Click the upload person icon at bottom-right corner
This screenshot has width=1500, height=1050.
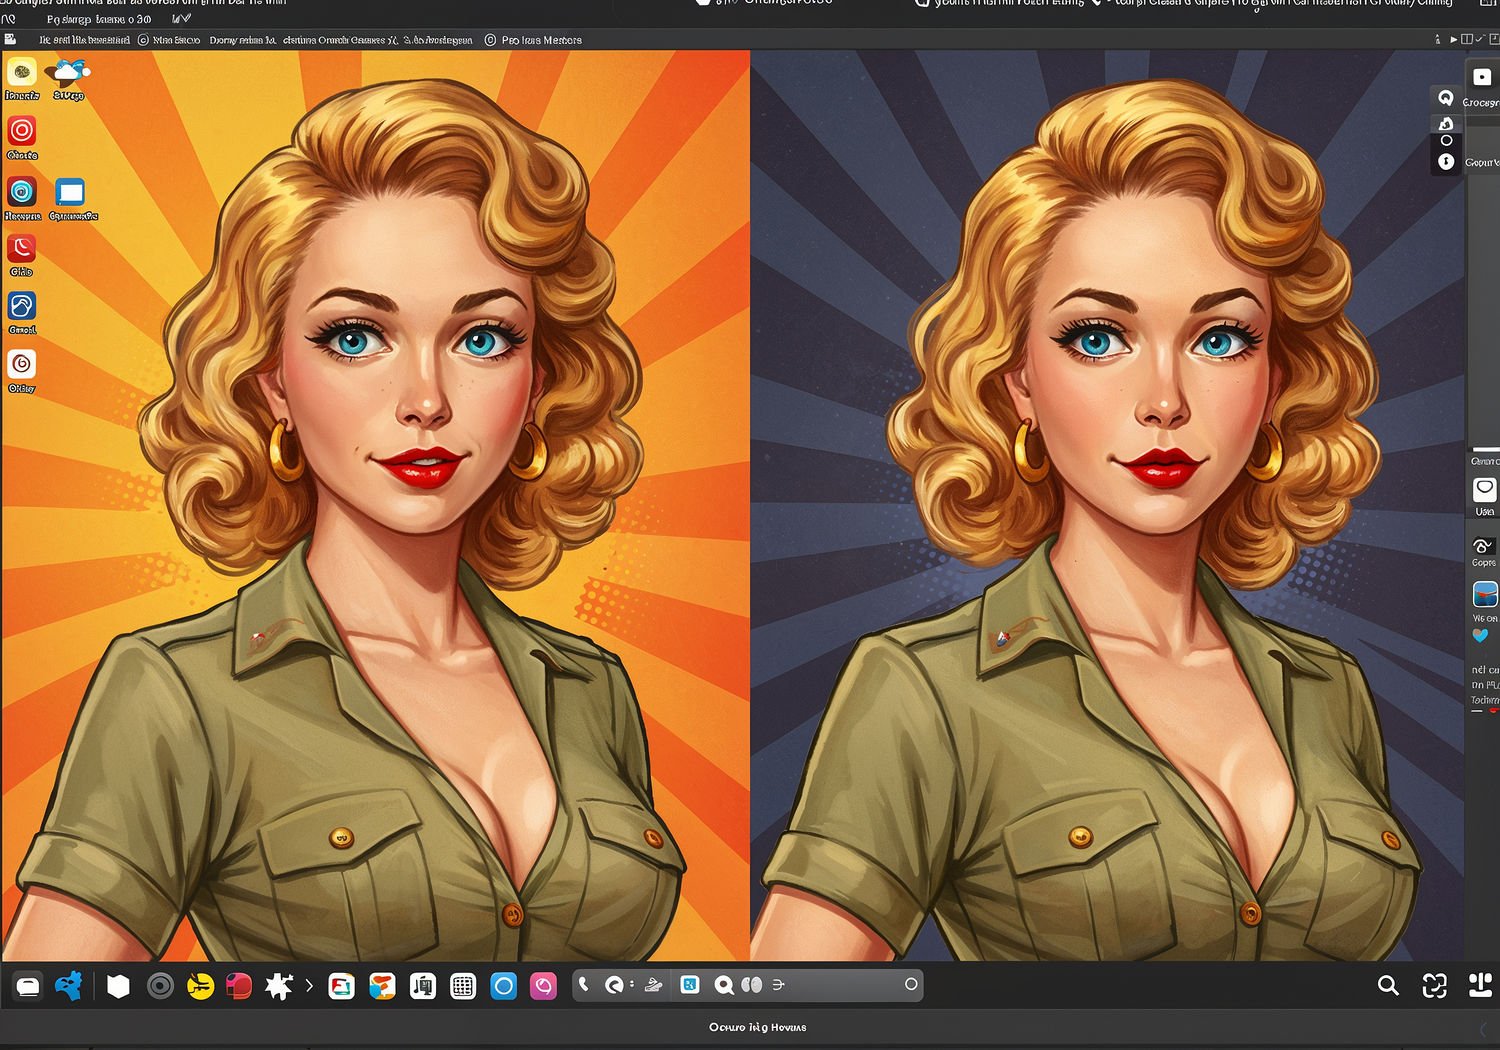tap(1481, 985)
